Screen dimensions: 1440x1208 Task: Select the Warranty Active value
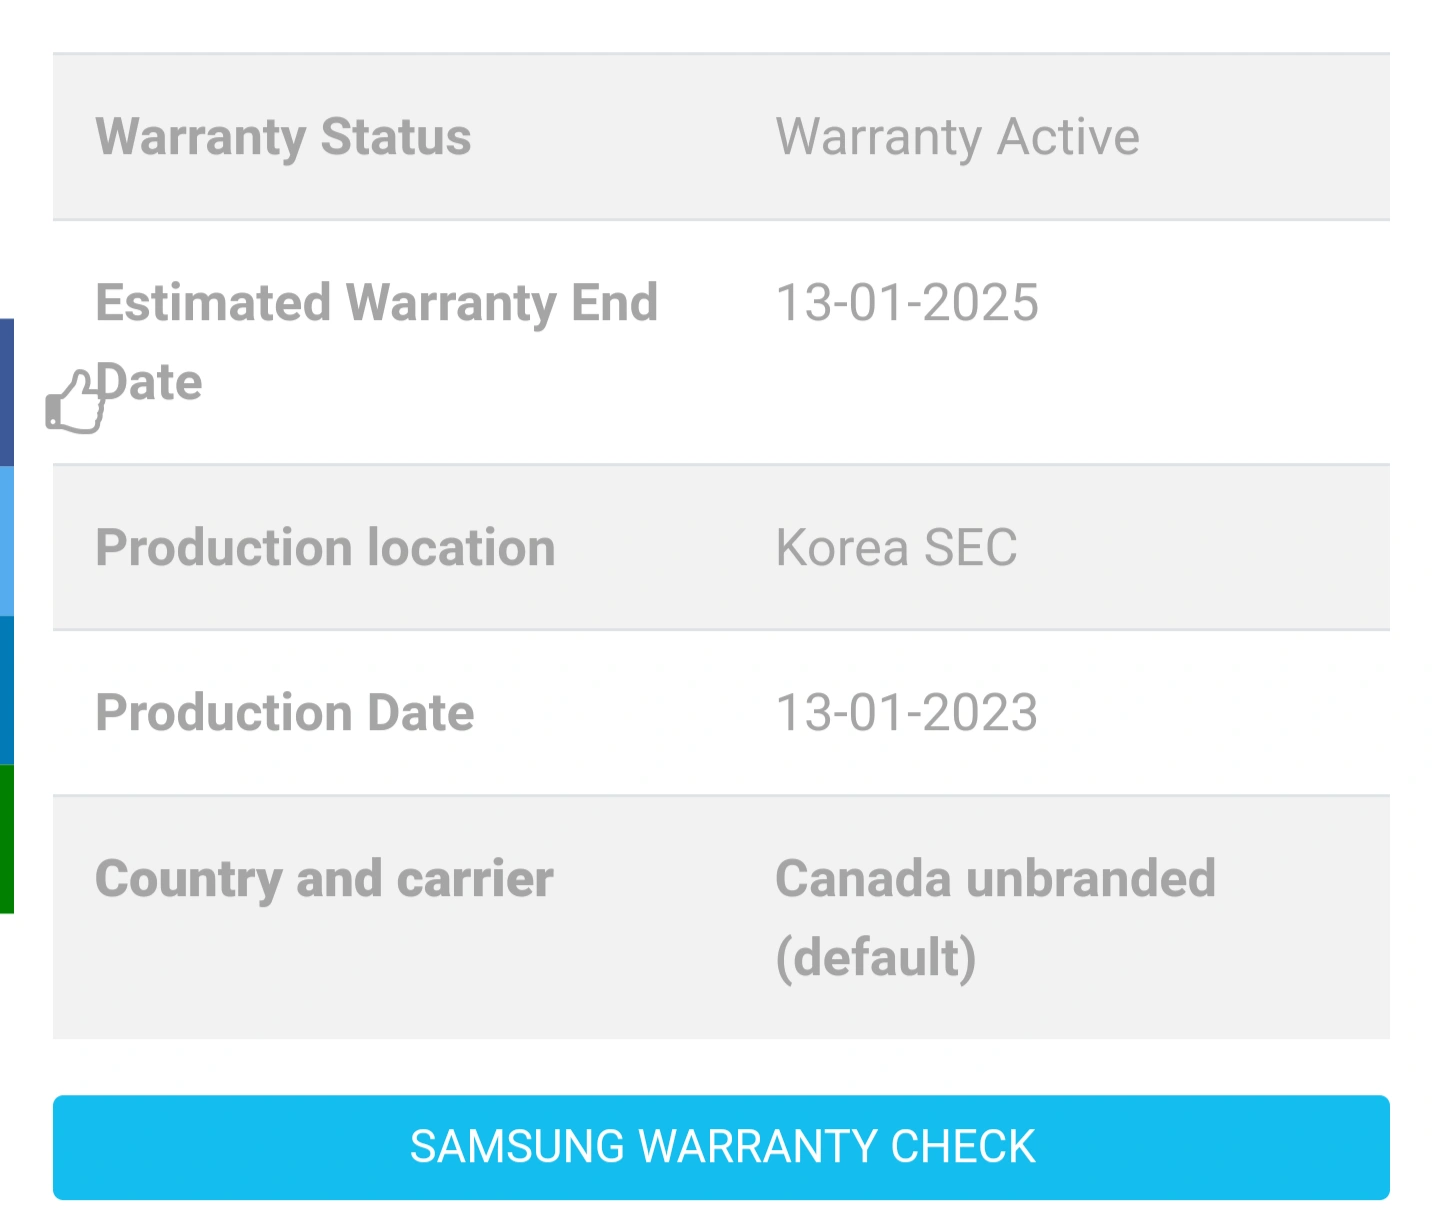pos(957,137)
